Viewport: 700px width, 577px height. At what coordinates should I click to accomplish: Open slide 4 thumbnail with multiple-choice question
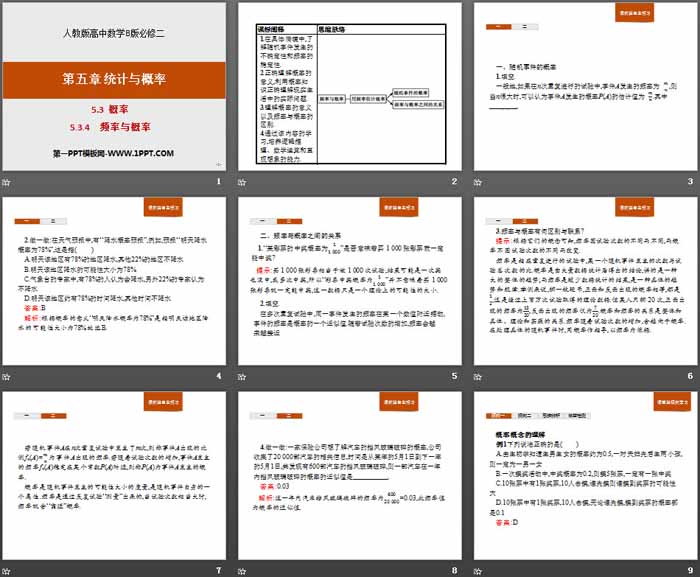114,283
